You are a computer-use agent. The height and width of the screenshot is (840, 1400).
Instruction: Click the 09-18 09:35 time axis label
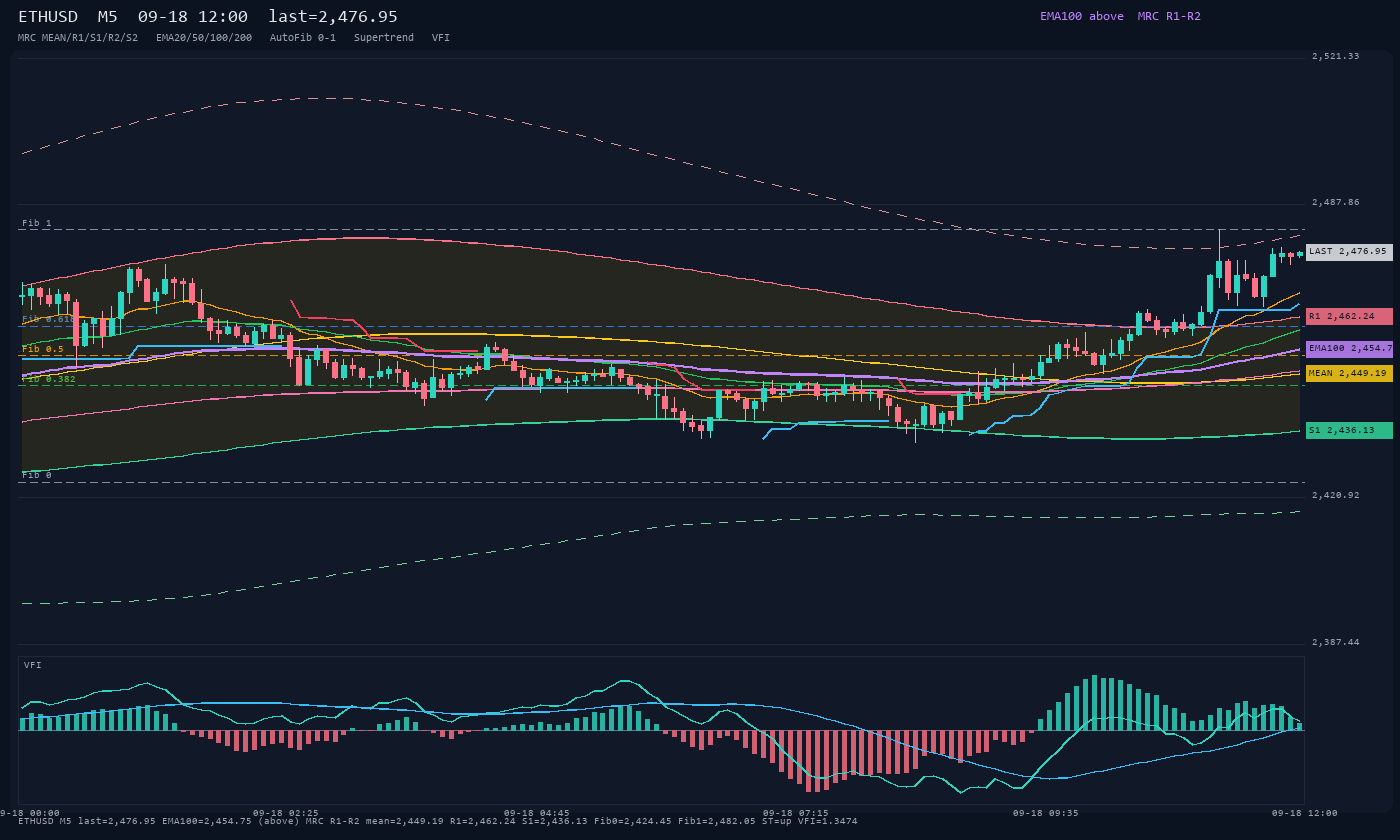(1046, 813)
